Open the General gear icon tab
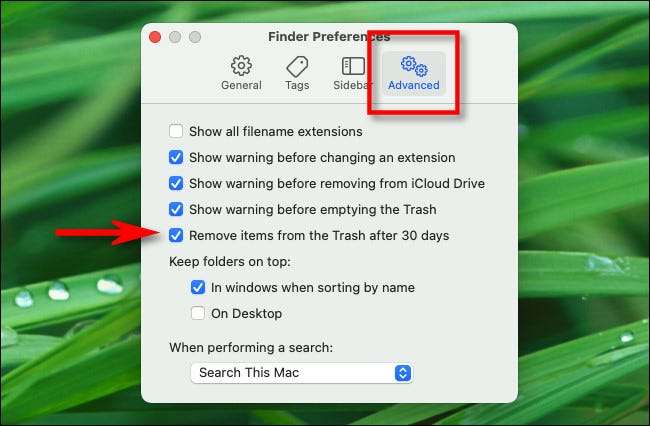 coord(241,65)
